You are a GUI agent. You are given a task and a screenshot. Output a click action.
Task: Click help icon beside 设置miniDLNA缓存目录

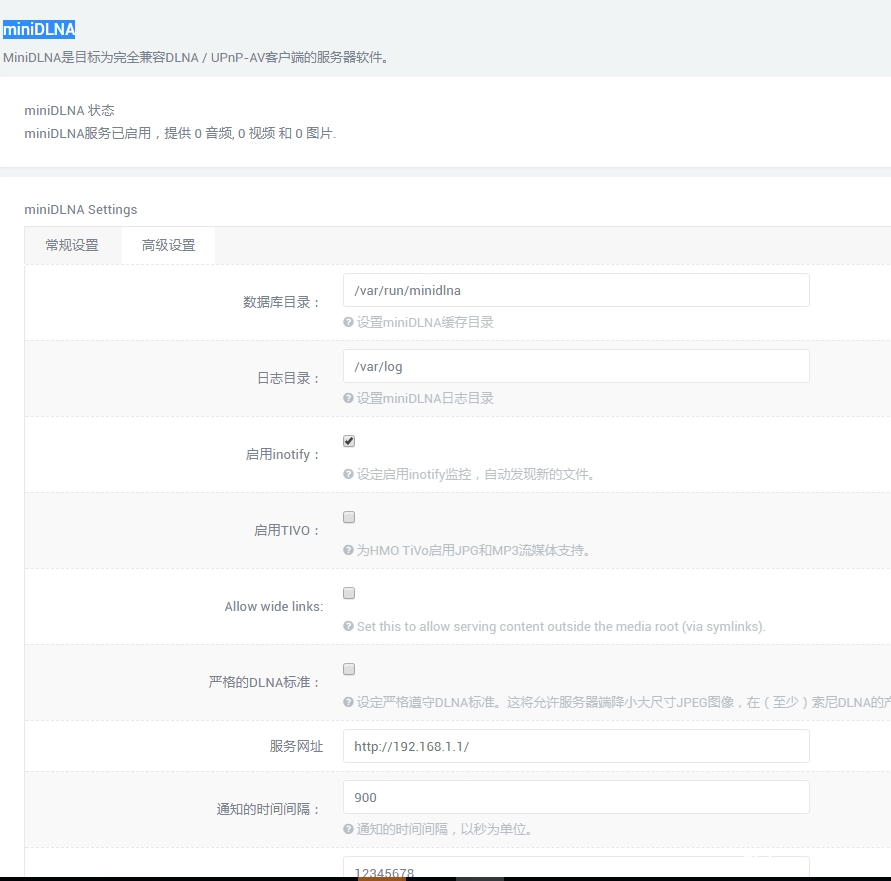348,322
